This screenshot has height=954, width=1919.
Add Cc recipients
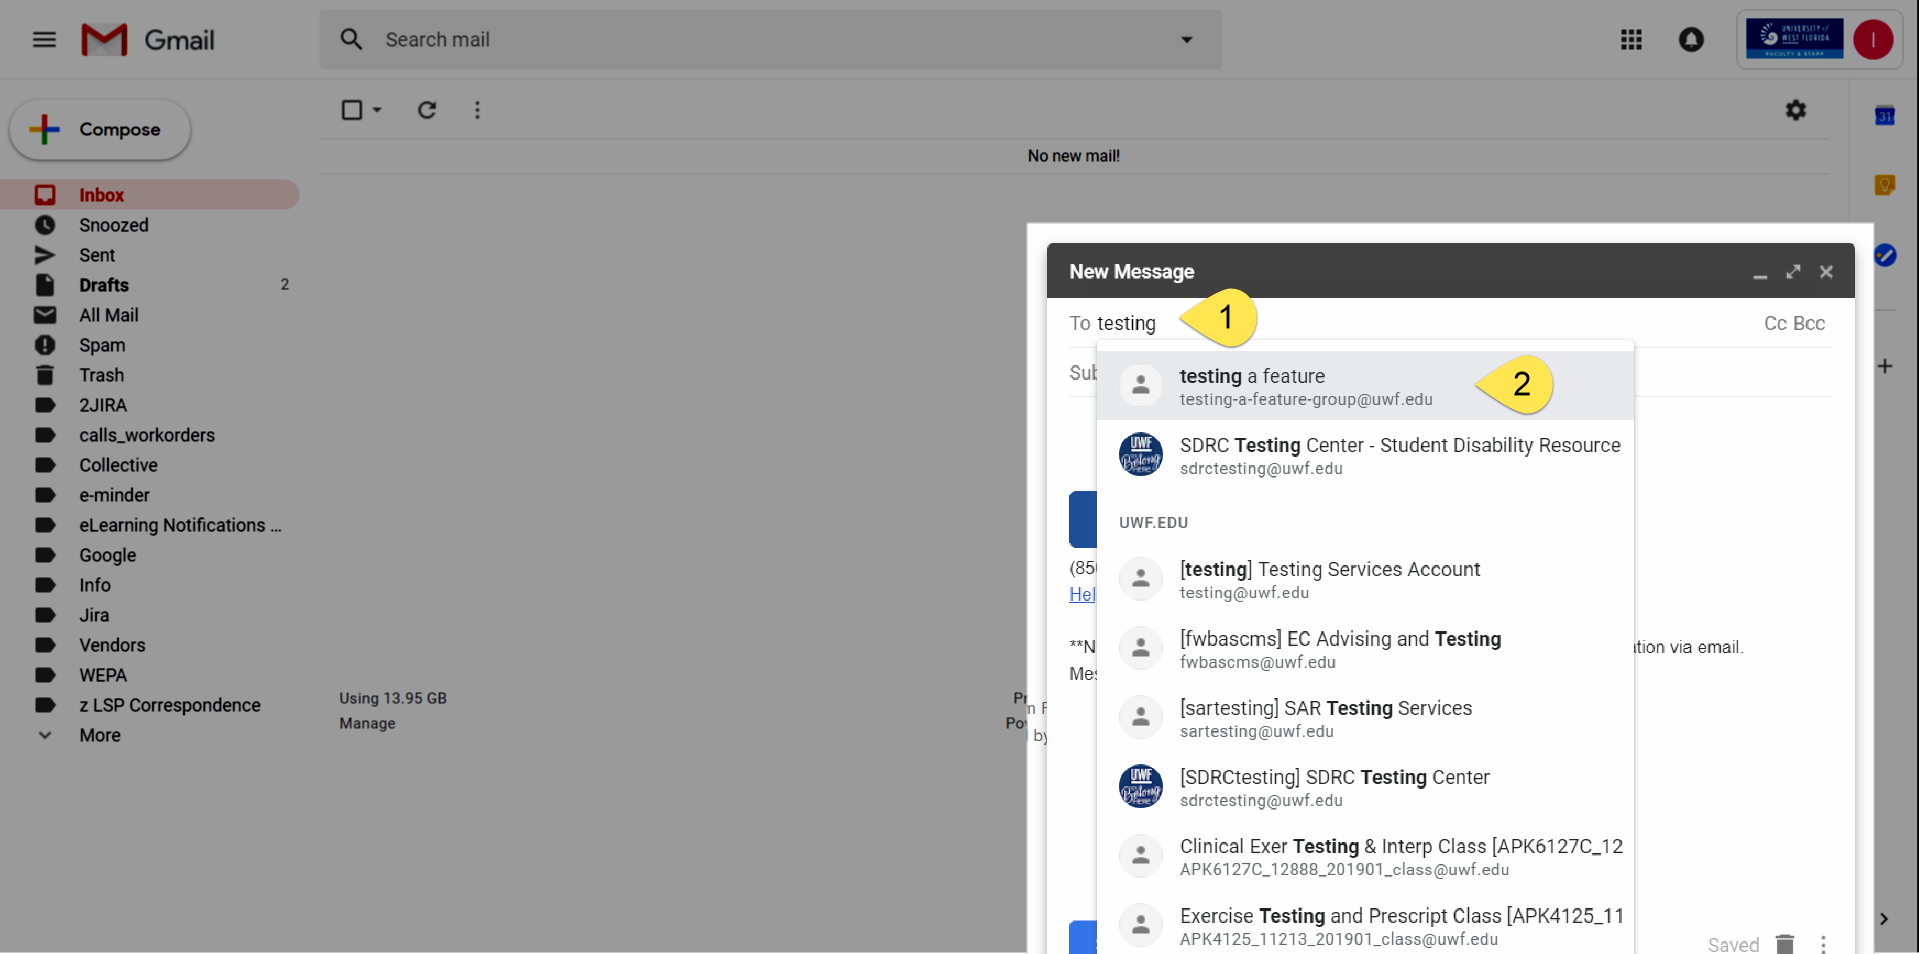(x=1775, y=323)
